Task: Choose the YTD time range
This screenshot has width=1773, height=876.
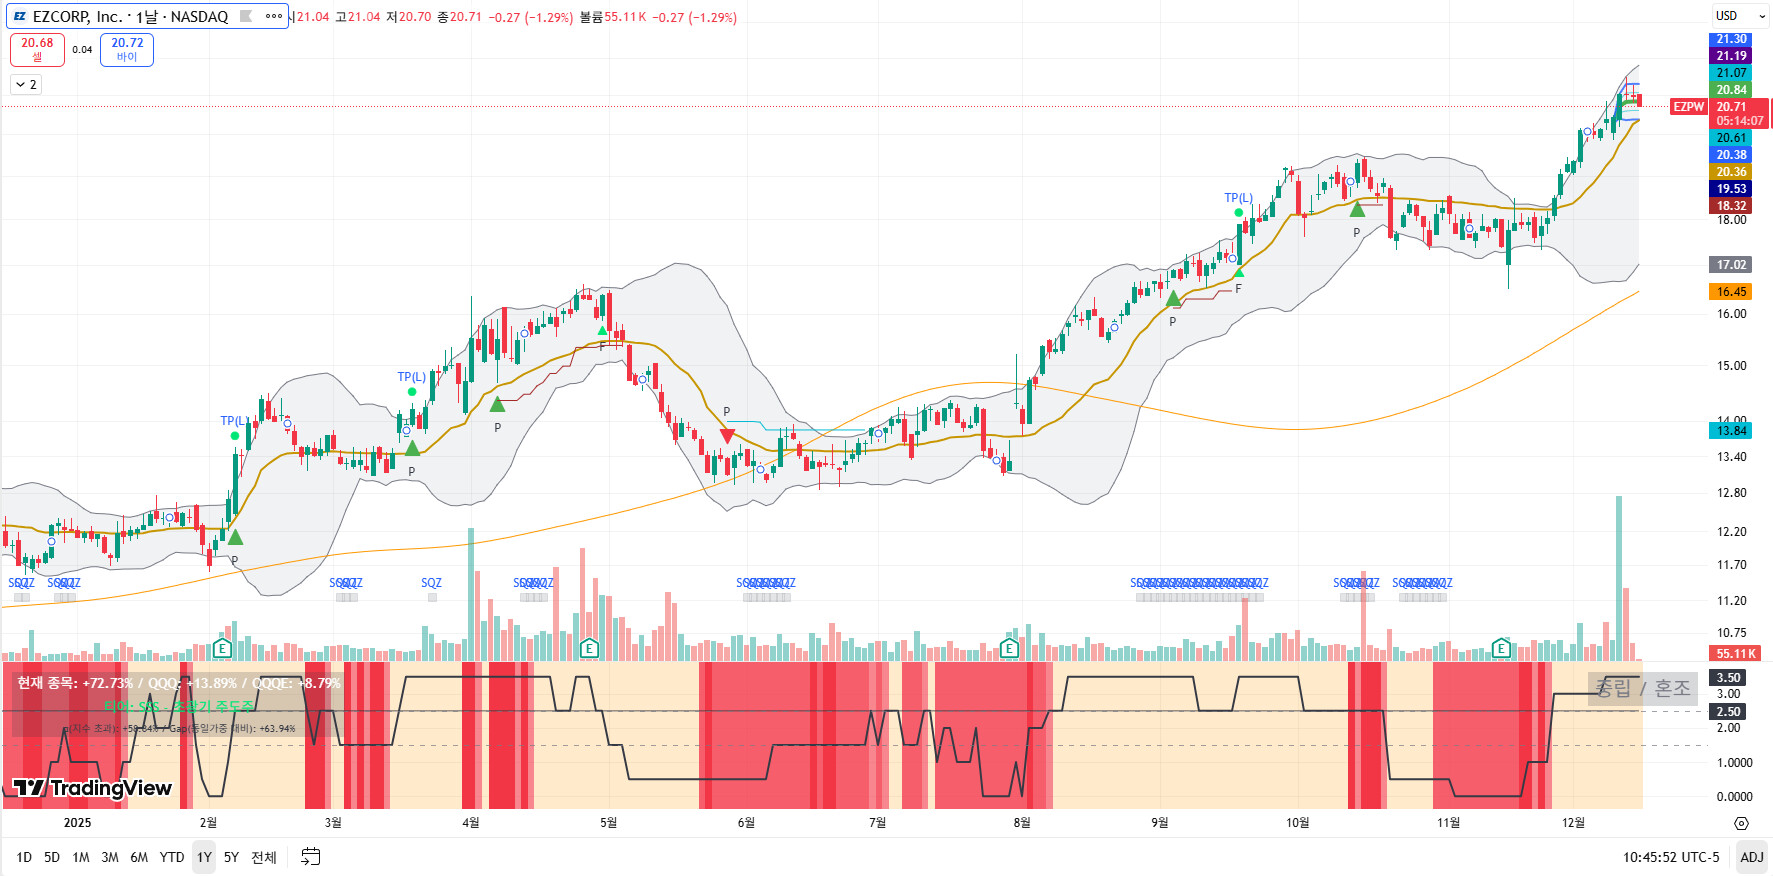Action: [172, 857]
